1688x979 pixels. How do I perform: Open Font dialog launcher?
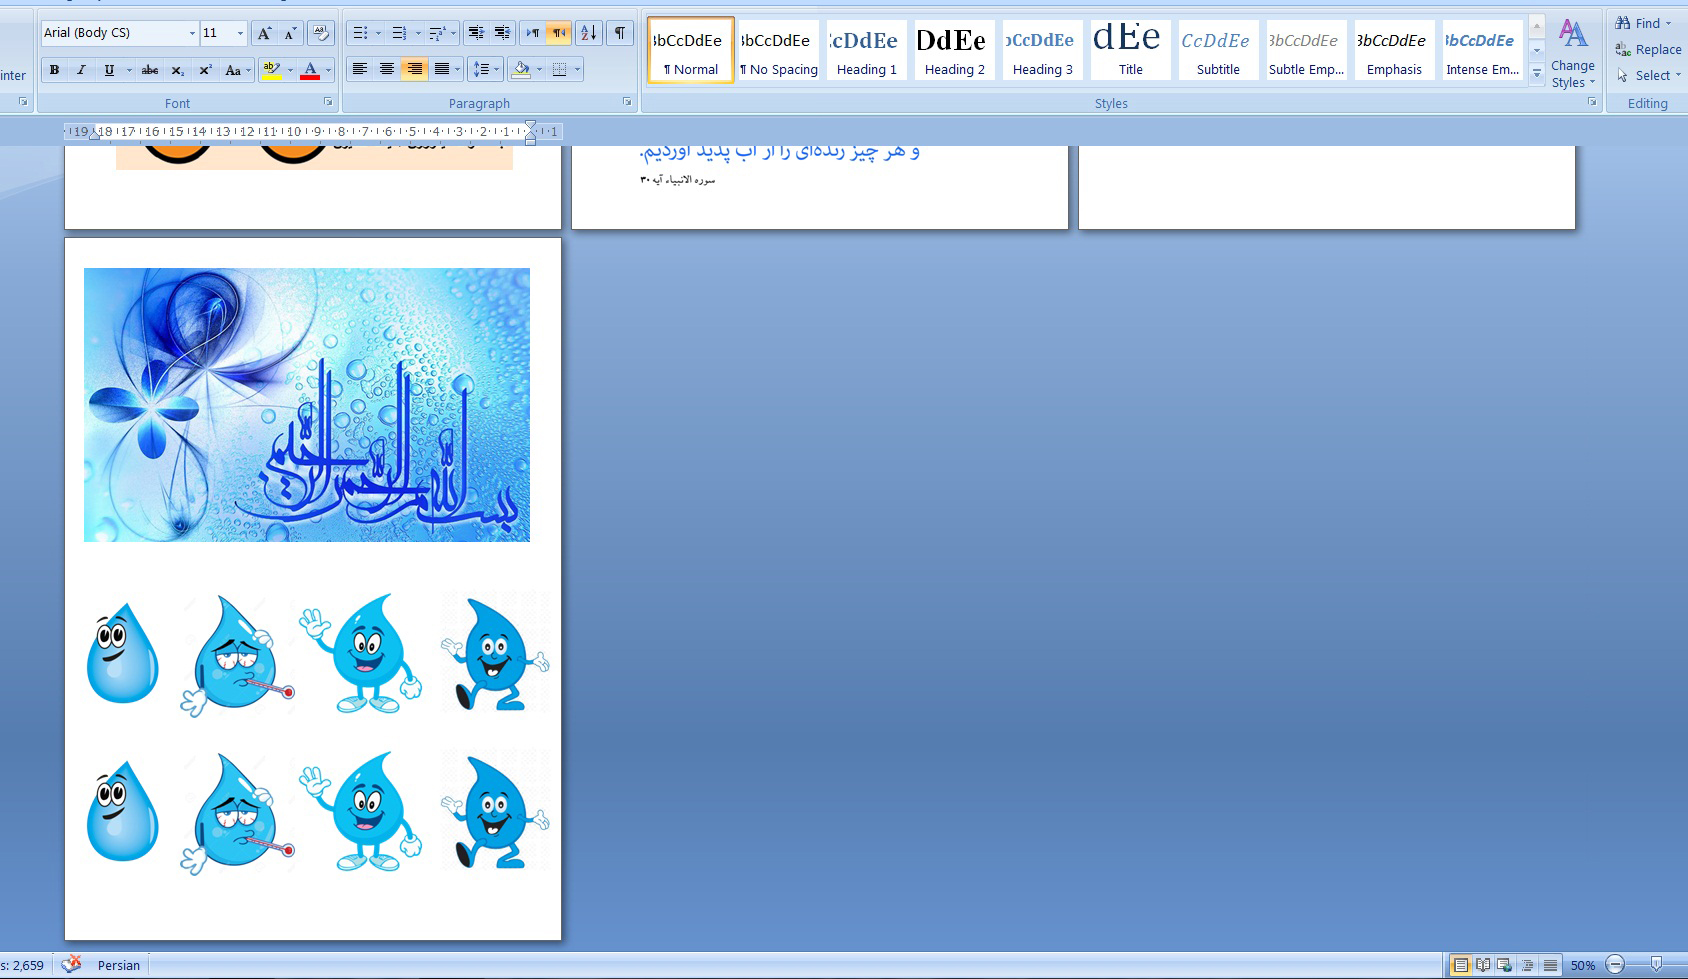click(x=328, y=102)
